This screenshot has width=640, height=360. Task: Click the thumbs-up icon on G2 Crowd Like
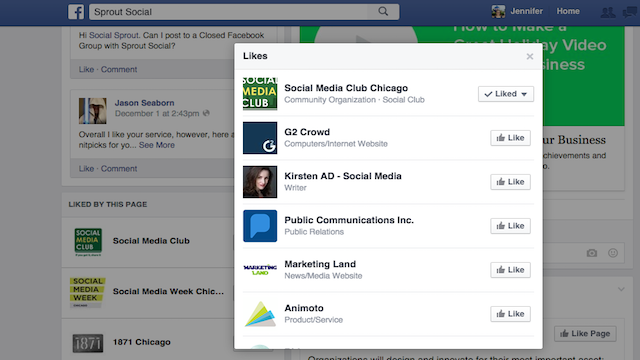point(501,138)
